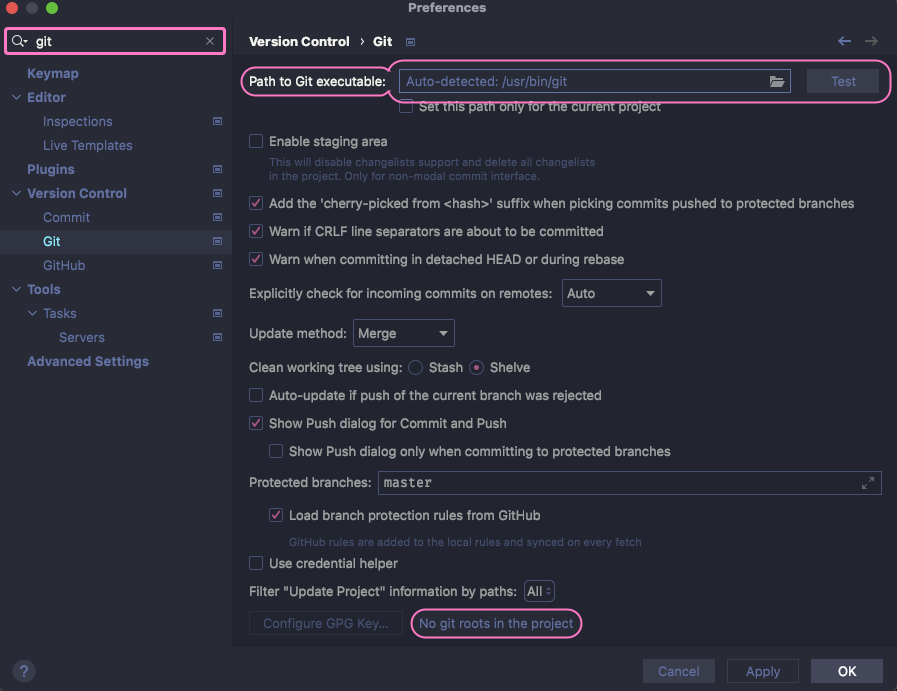The height and width of the screenshot is (691, 897).
Task: Open the incoming commits Auto dropdown
Action: tap(612, 293)
